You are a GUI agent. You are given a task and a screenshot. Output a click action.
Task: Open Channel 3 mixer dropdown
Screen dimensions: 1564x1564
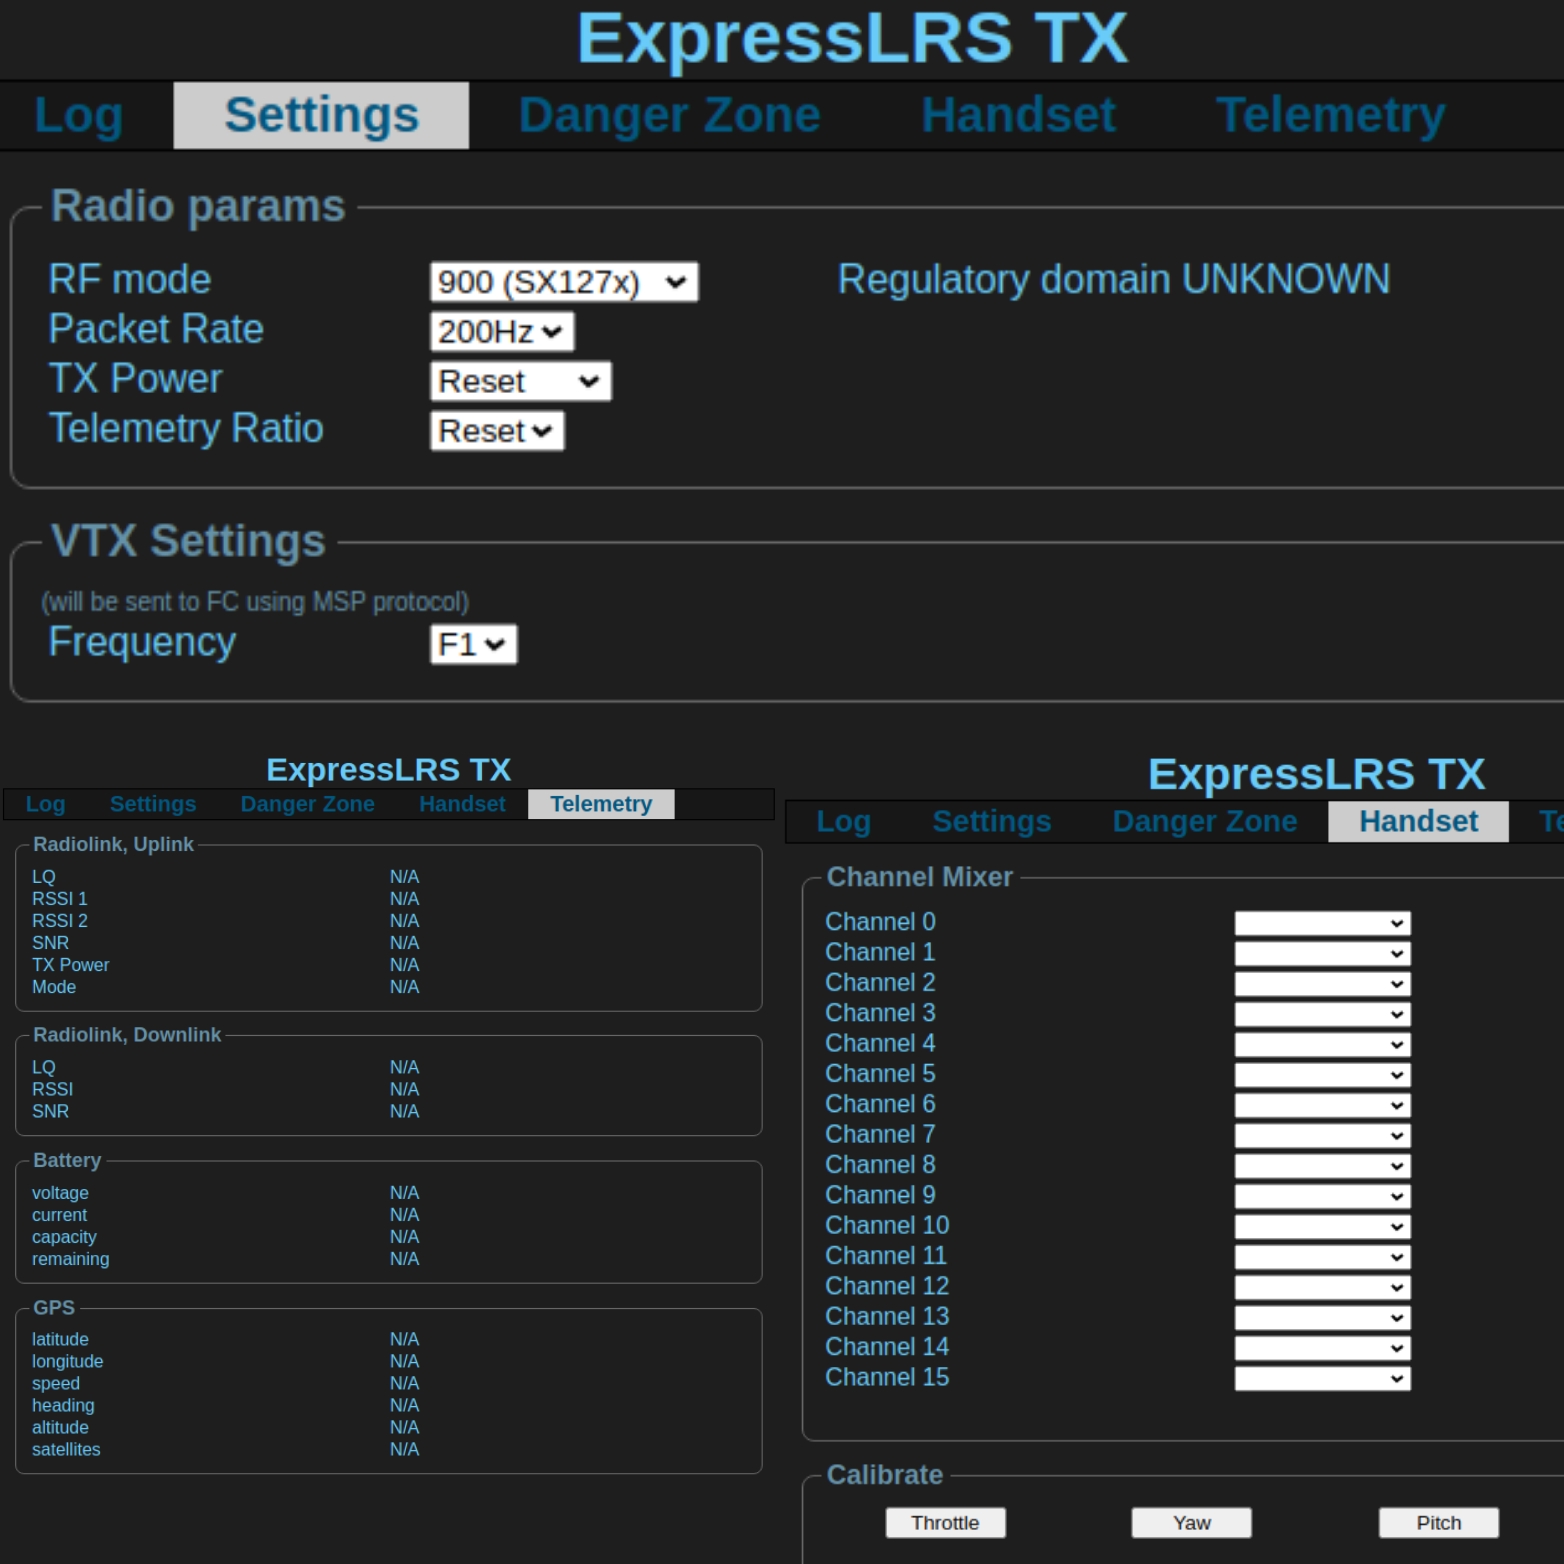click(x=1322, y=1014)
